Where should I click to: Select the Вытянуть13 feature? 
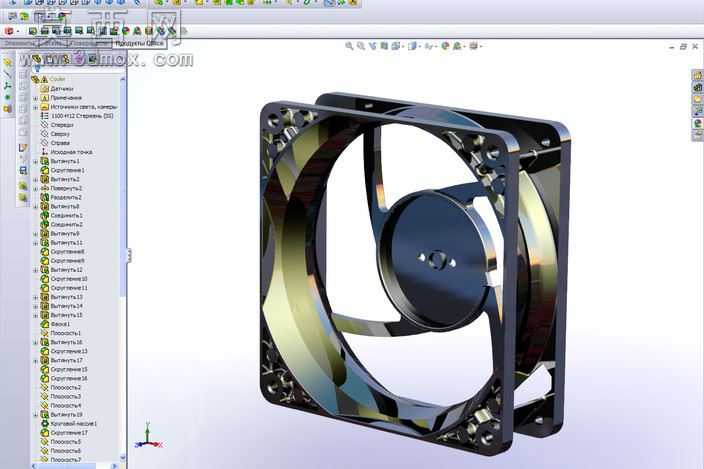click(x=62, y=297)
